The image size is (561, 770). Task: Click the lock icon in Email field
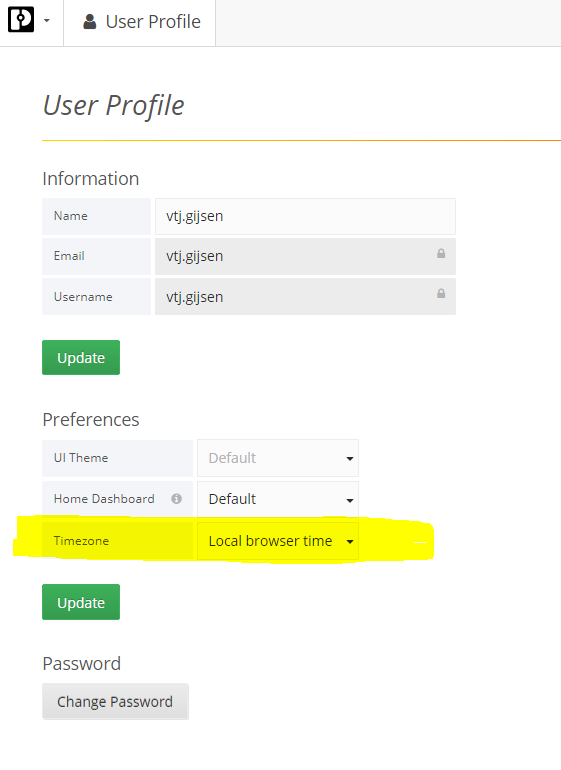[441, 253]
